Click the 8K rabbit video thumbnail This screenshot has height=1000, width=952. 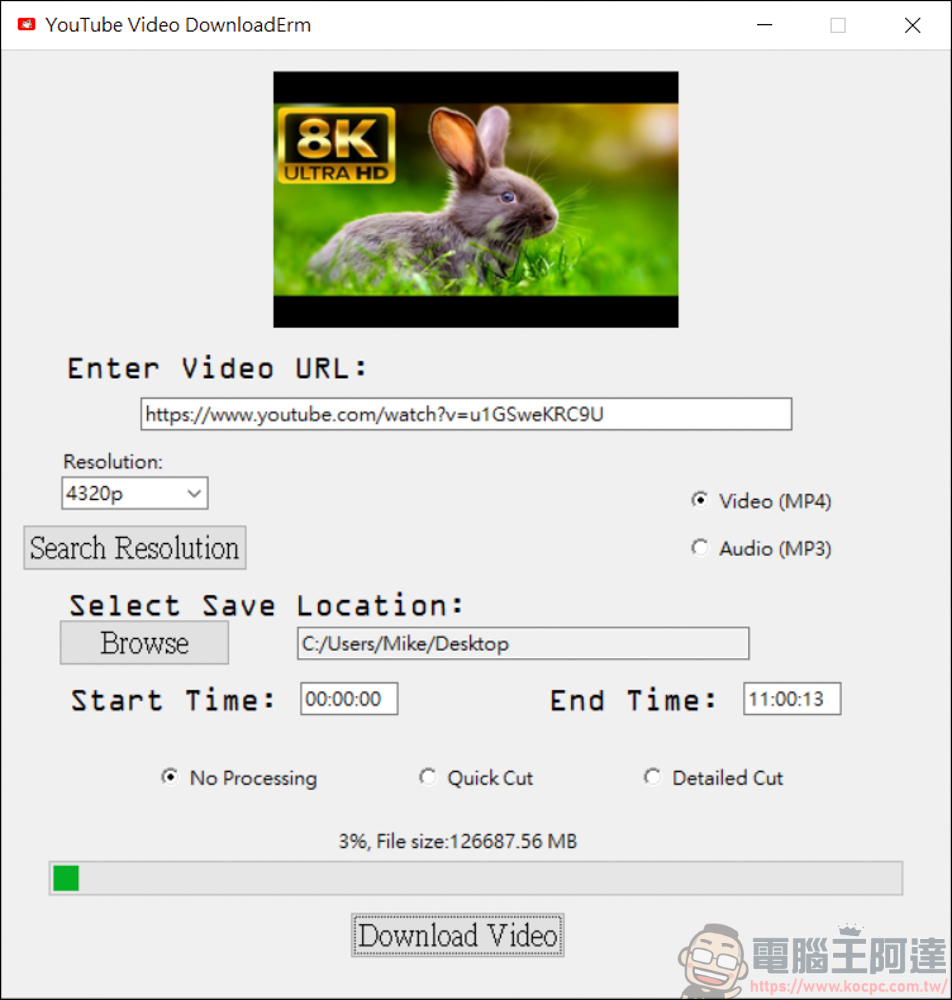(x=476, y=200)
